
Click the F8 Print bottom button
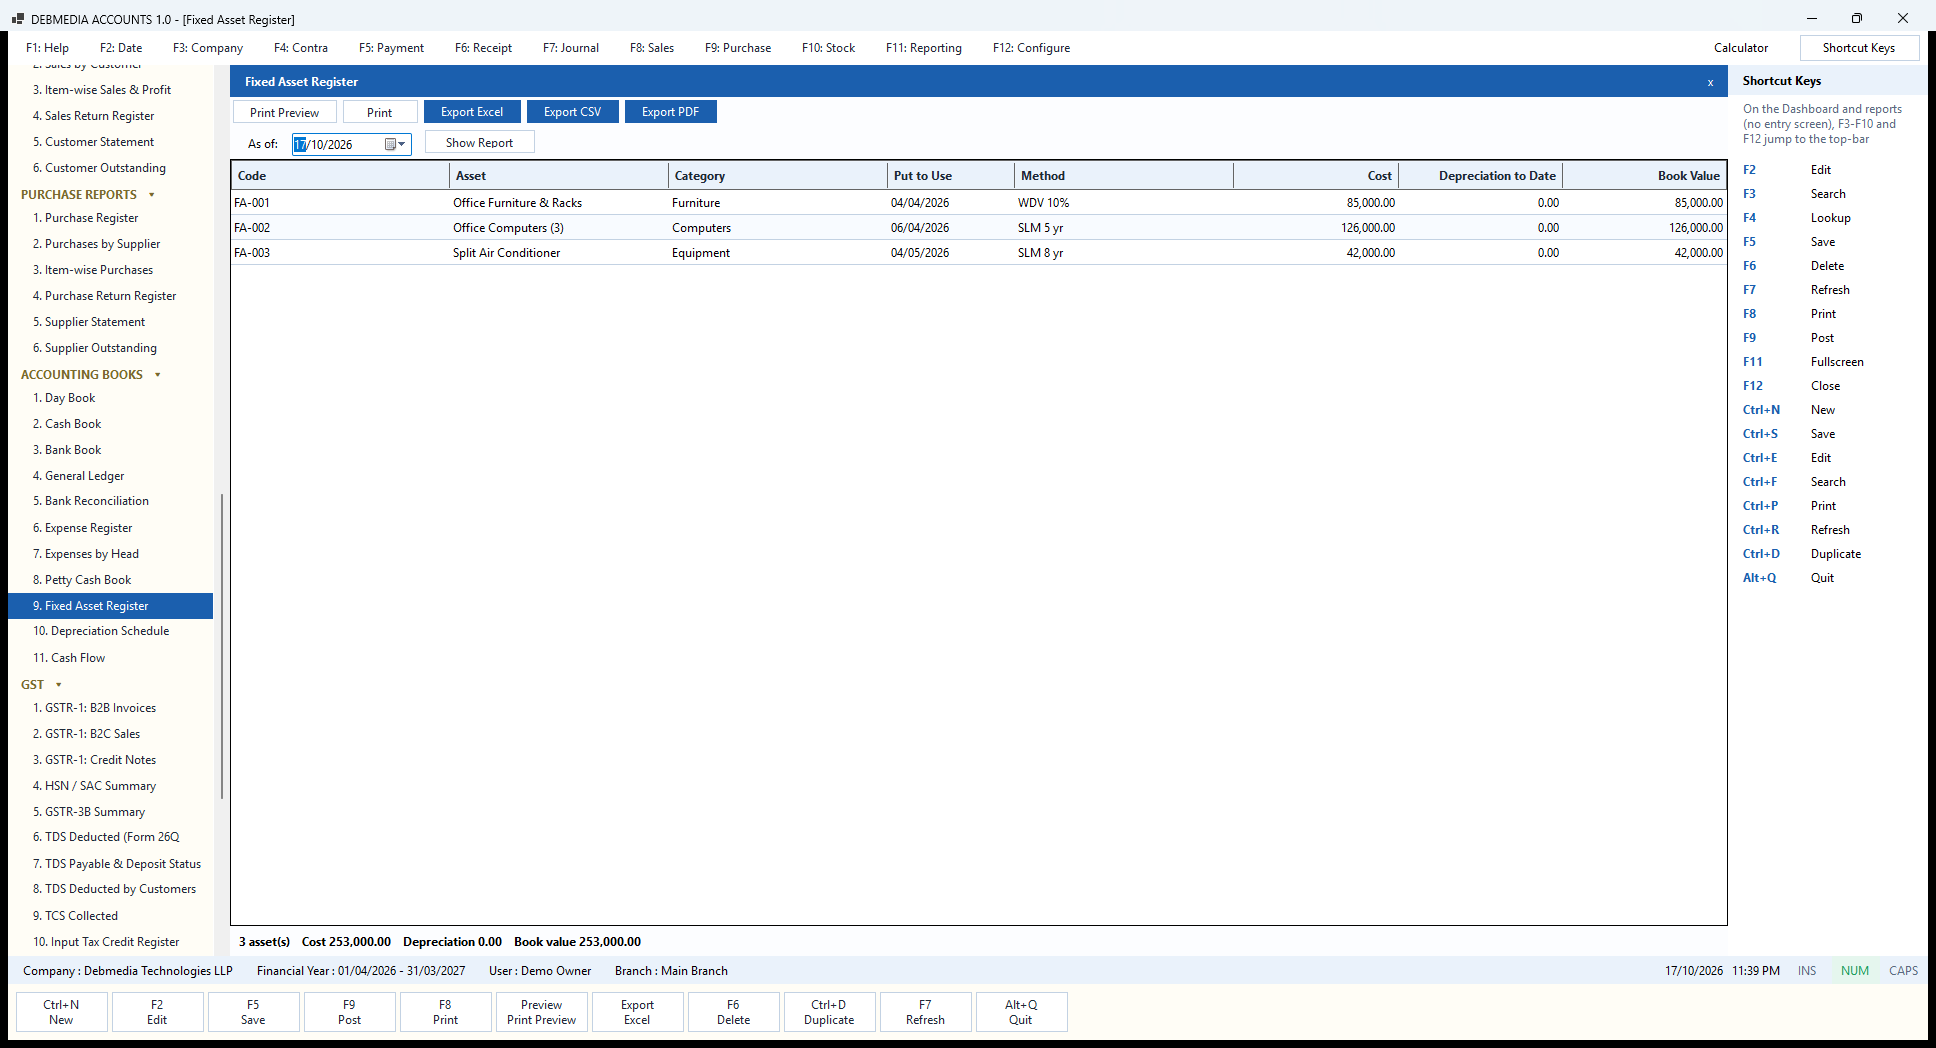(445, 1012)
